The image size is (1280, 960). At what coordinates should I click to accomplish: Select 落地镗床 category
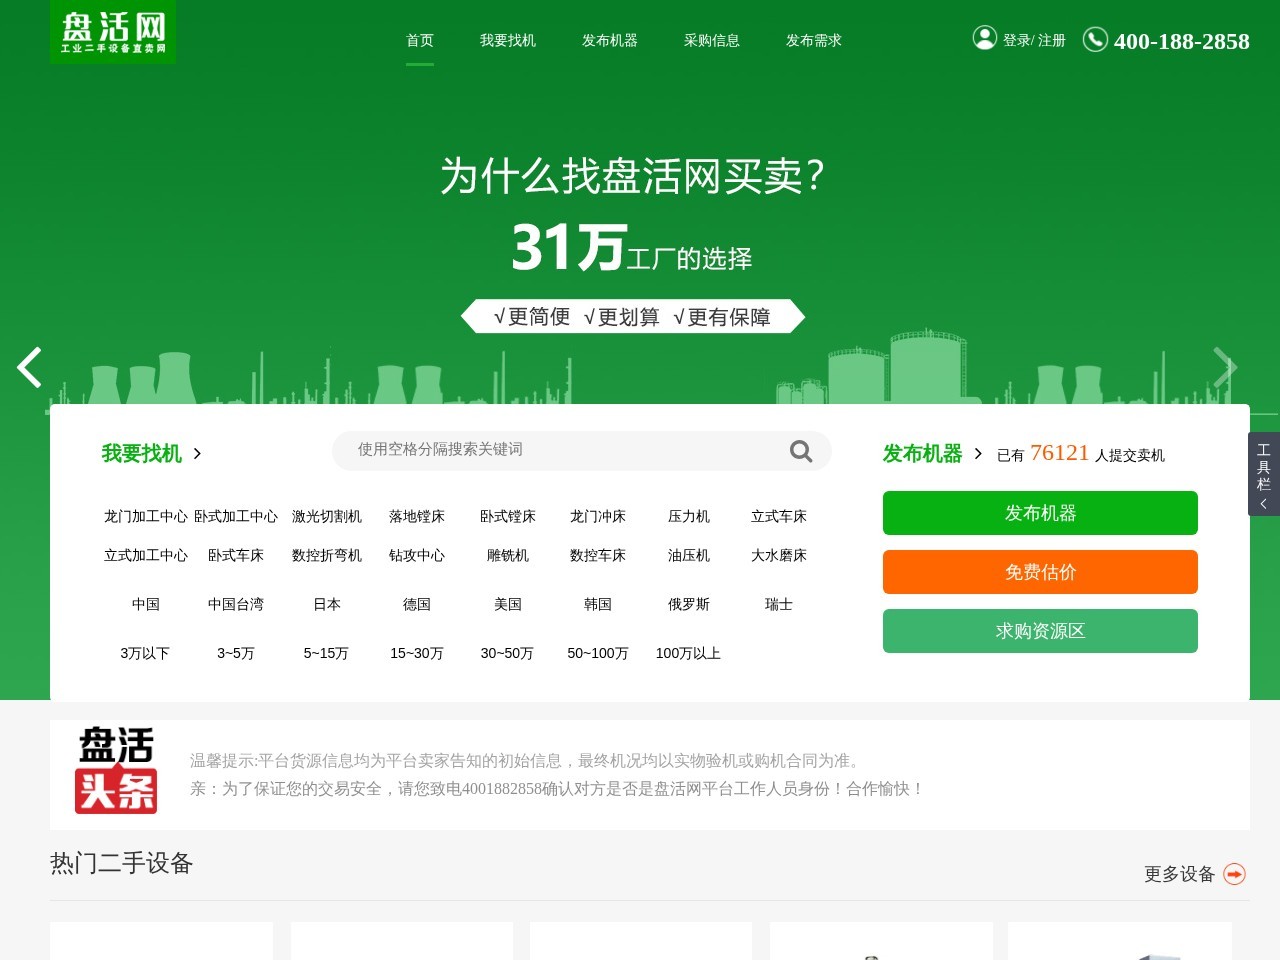pyautogui.click(x=417, y=517)
